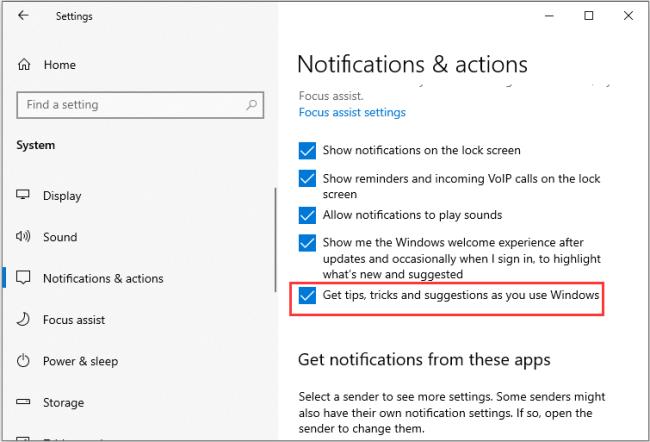The width and height of the screenshot is (650, 442).
Task: Disable Allow notifications to play sounds
Action: coord(308,215)
